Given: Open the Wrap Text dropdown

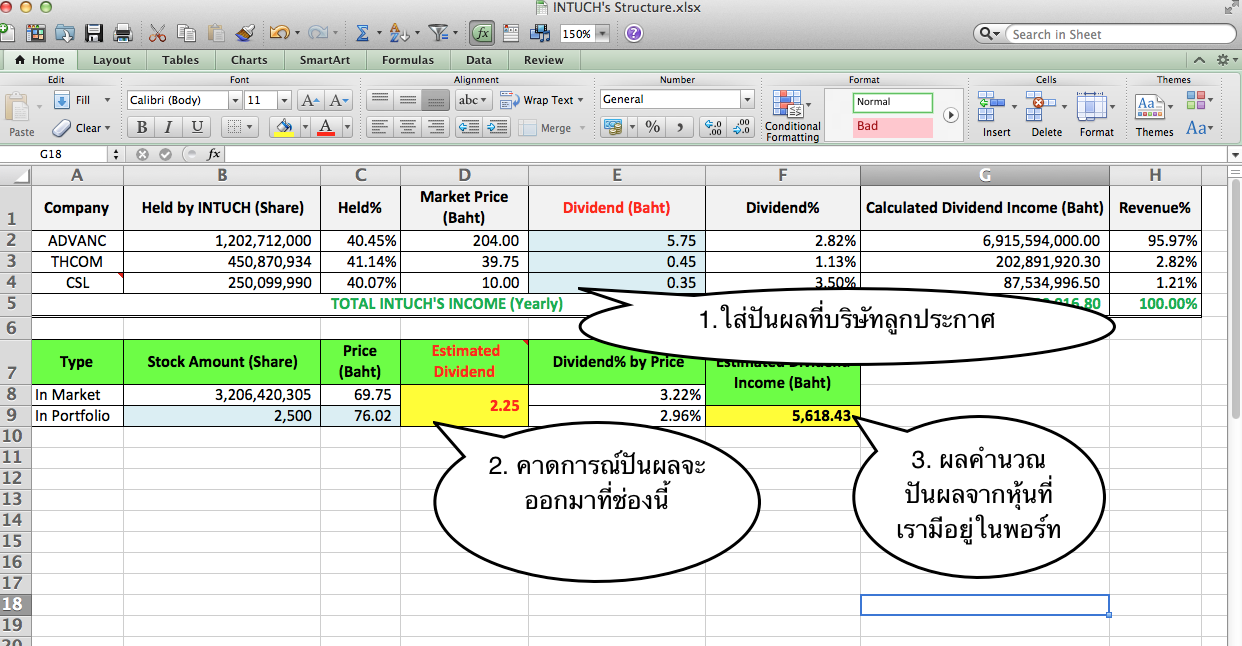Looking at the screenshot, I should [582, 100].
